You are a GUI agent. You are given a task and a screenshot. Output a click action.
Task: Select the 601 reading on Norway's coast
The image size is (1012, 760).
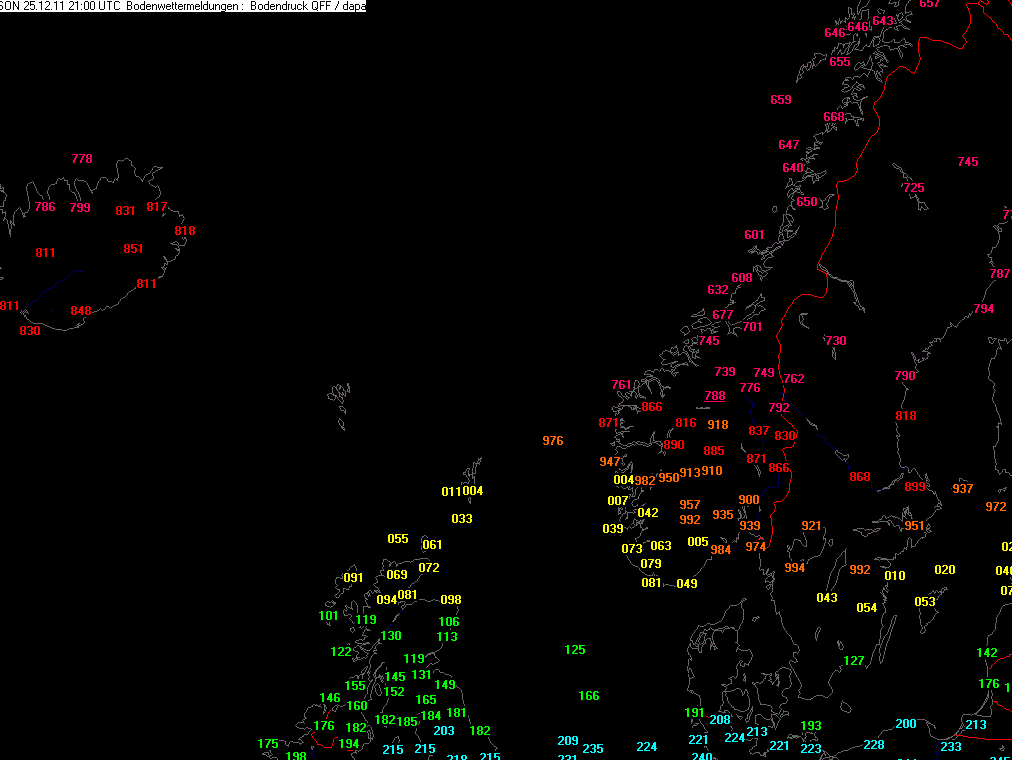coord(754,235)
